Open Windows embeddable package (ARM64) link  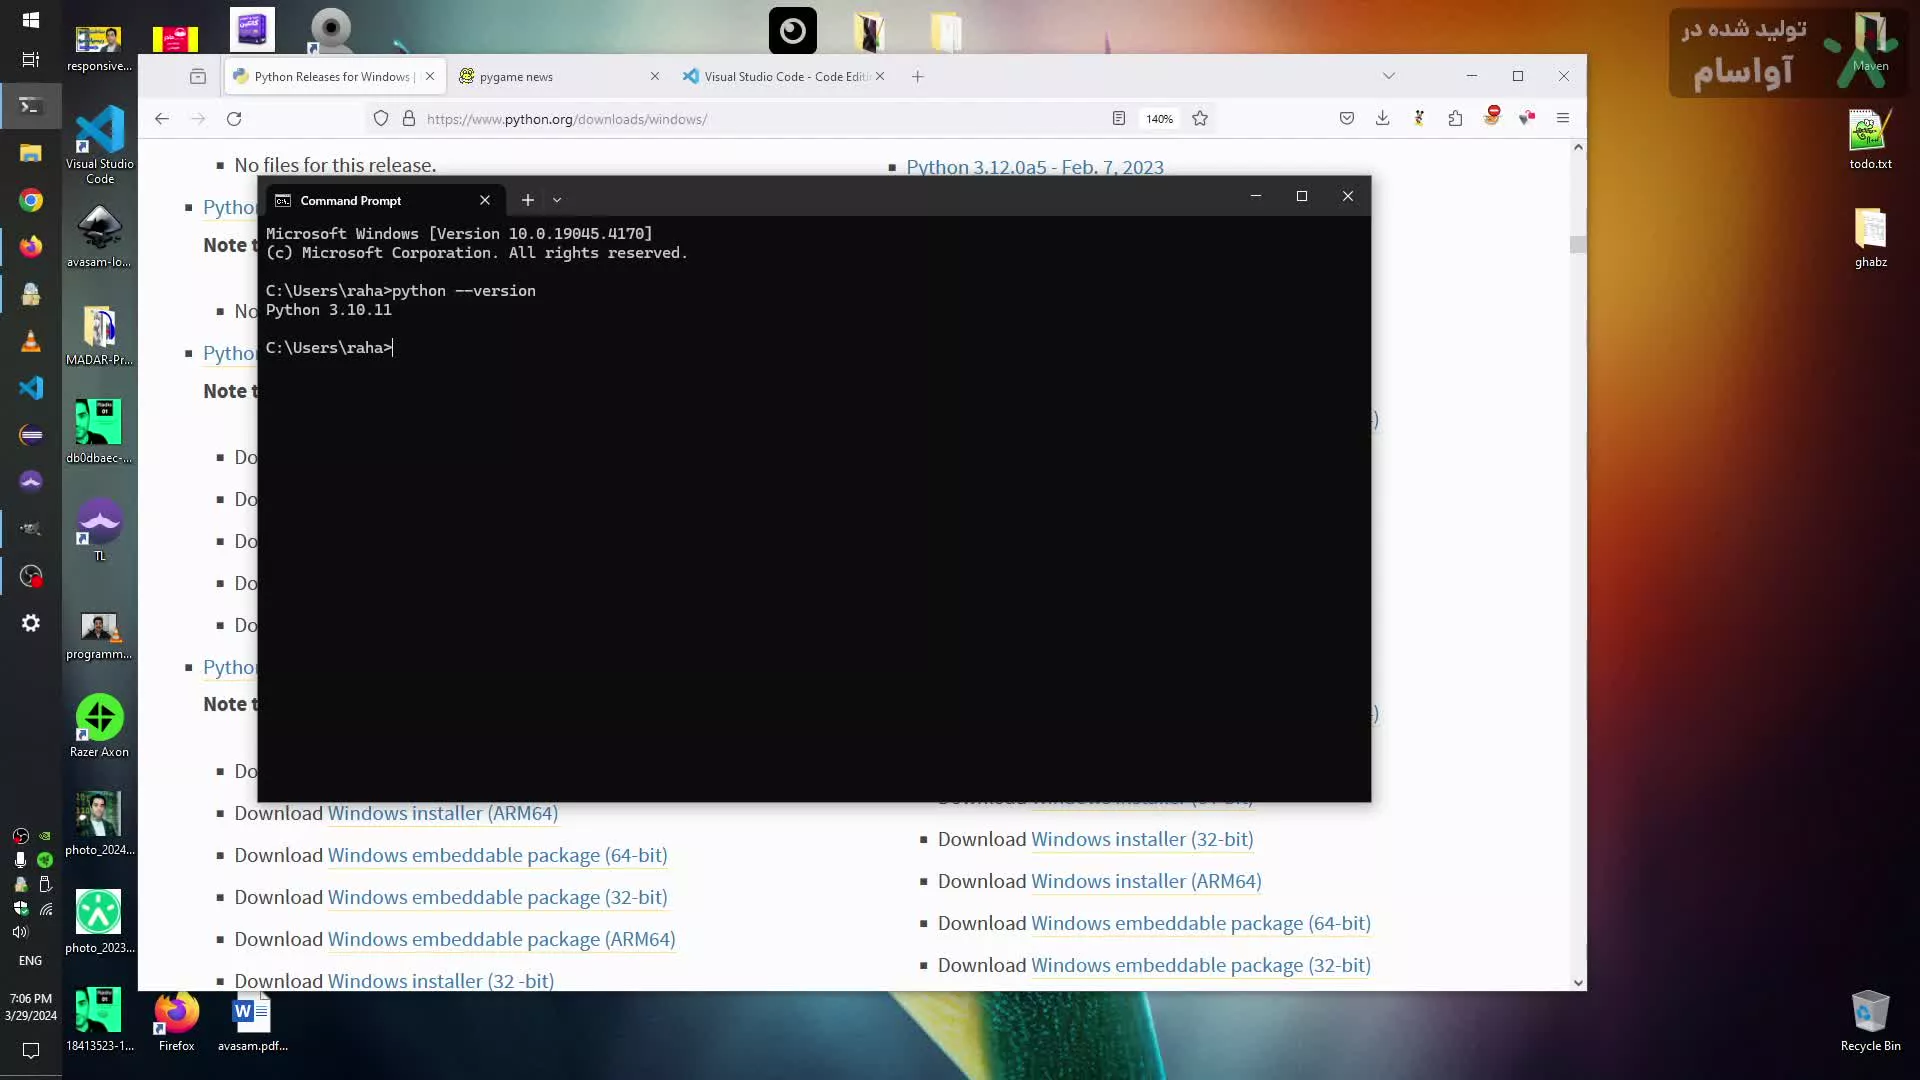[502, 939]
